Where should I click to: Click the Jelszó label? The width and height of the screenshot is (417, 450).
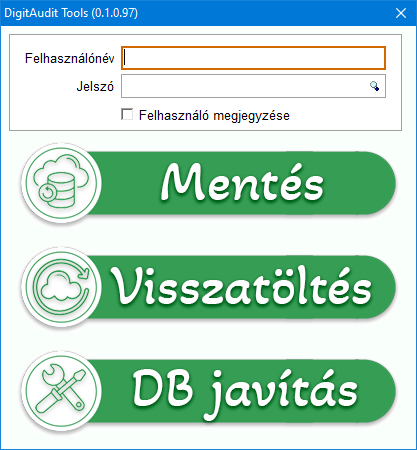click(x=95, y=86)
